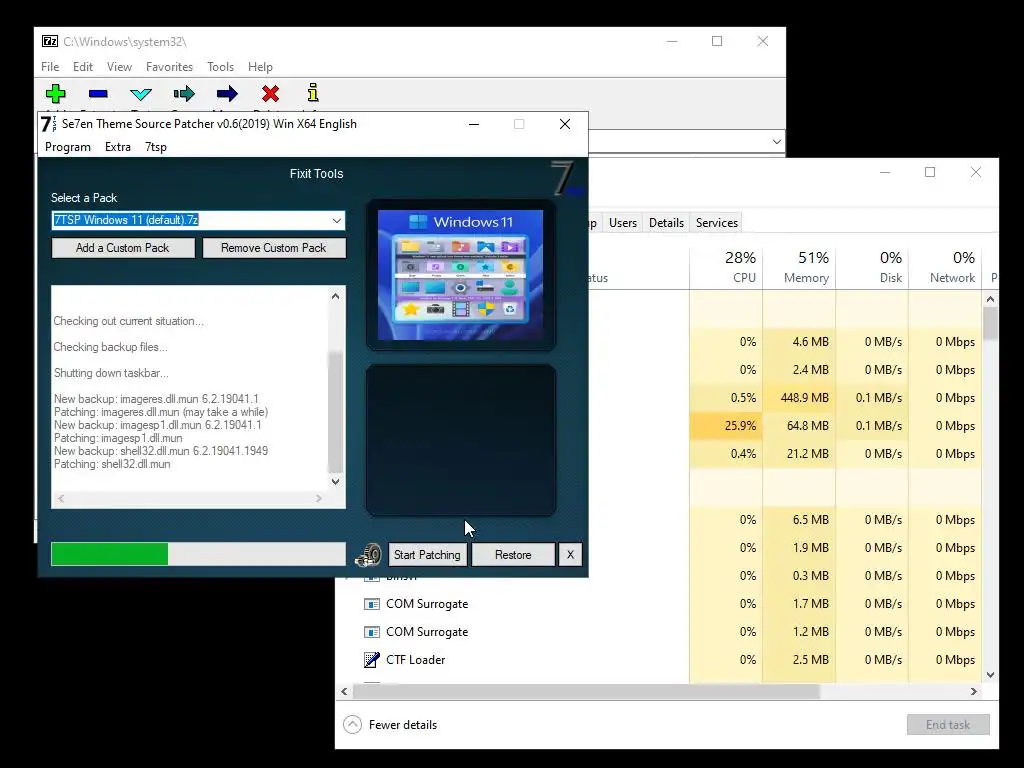The height and width of the screenshot is (768, 1024).
Task: Click the yellow Info icon in 7-Zip toolbar
Action: [x=313, y=93]
